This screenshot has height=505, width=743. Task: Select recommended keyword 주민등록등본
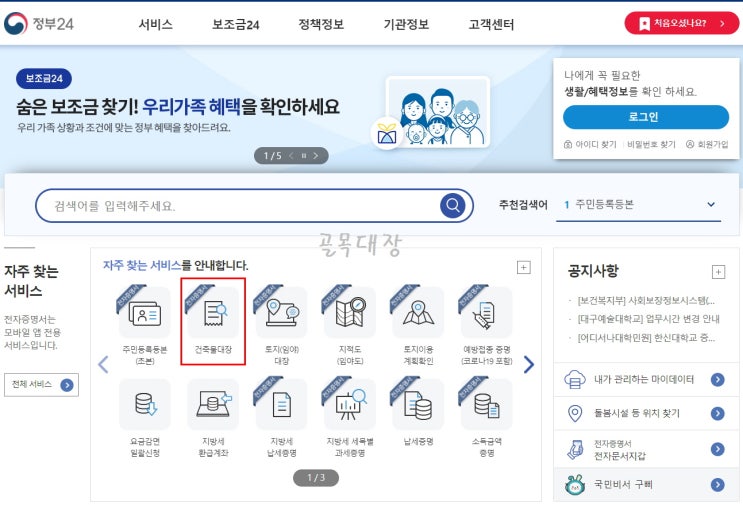(x=604, y=205)
